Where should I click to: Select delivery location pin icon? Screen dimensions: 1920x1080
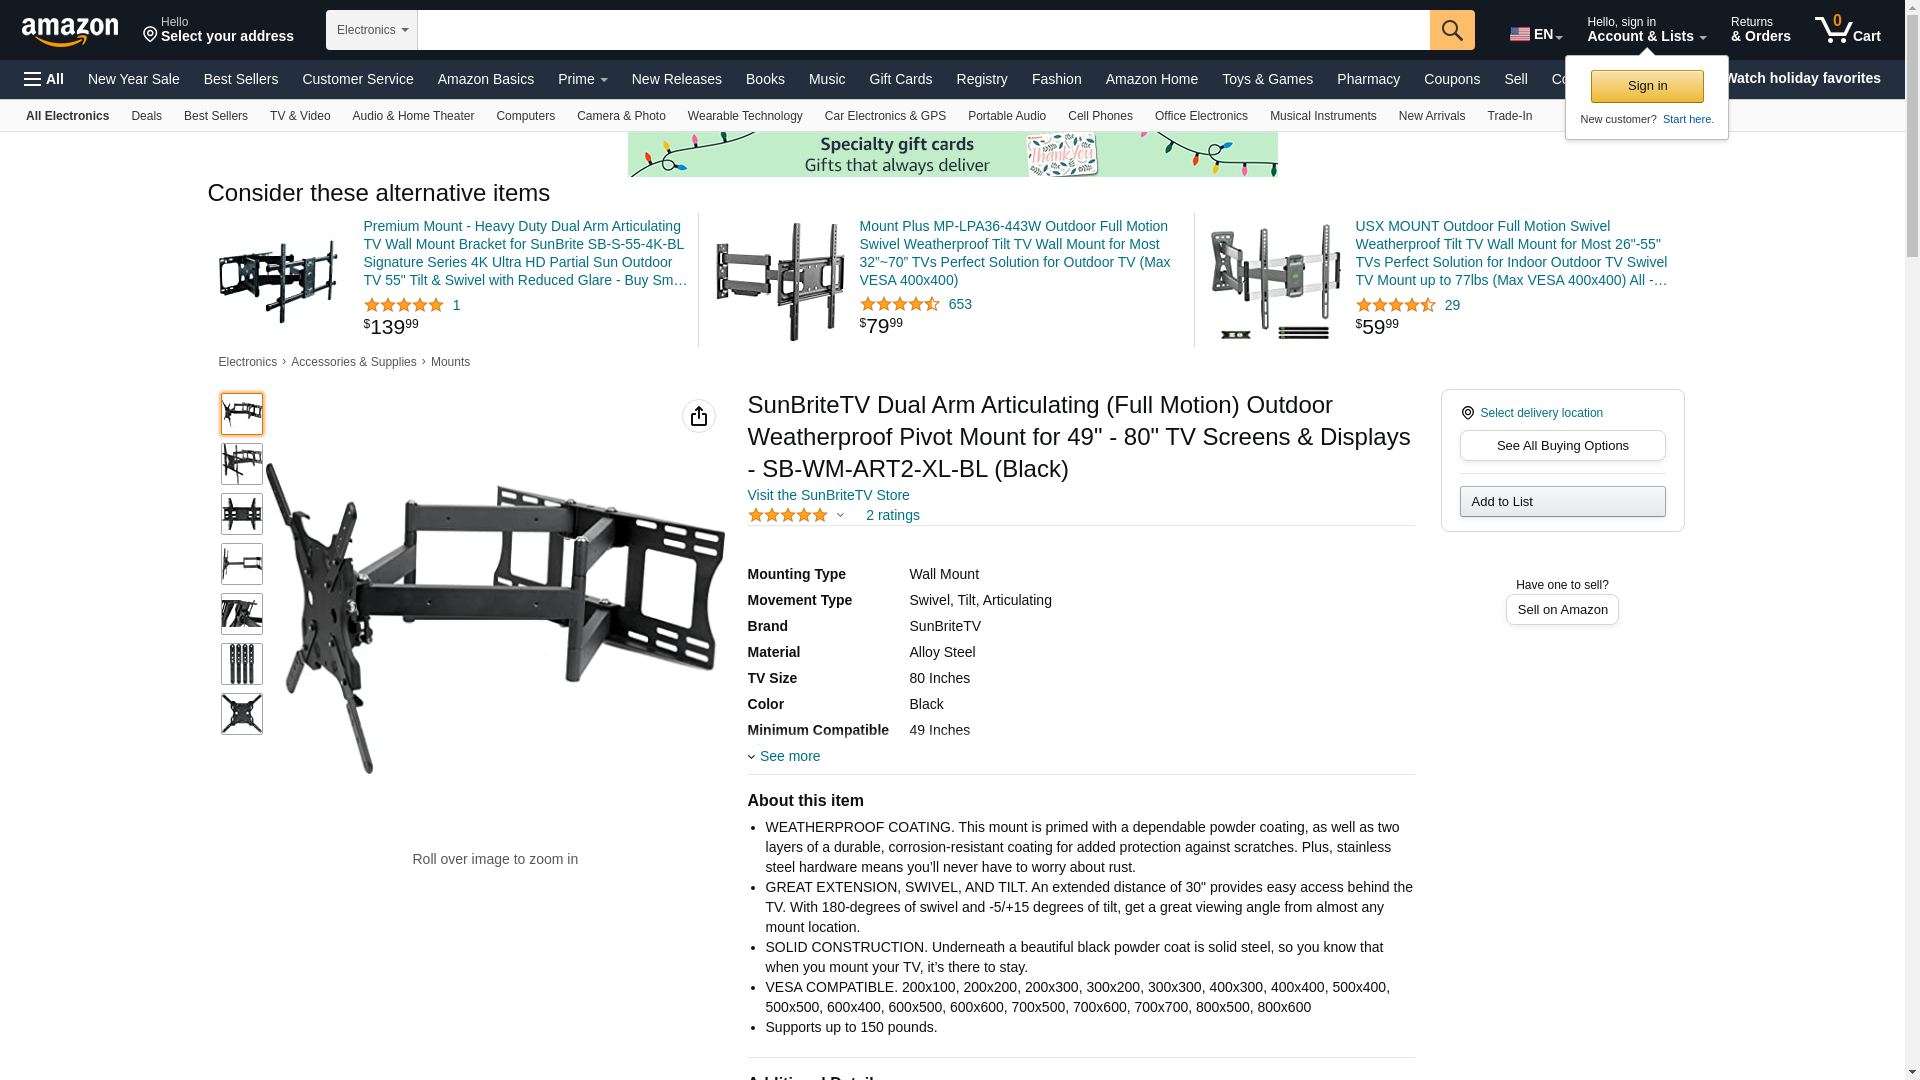(x=1467, y=413)
